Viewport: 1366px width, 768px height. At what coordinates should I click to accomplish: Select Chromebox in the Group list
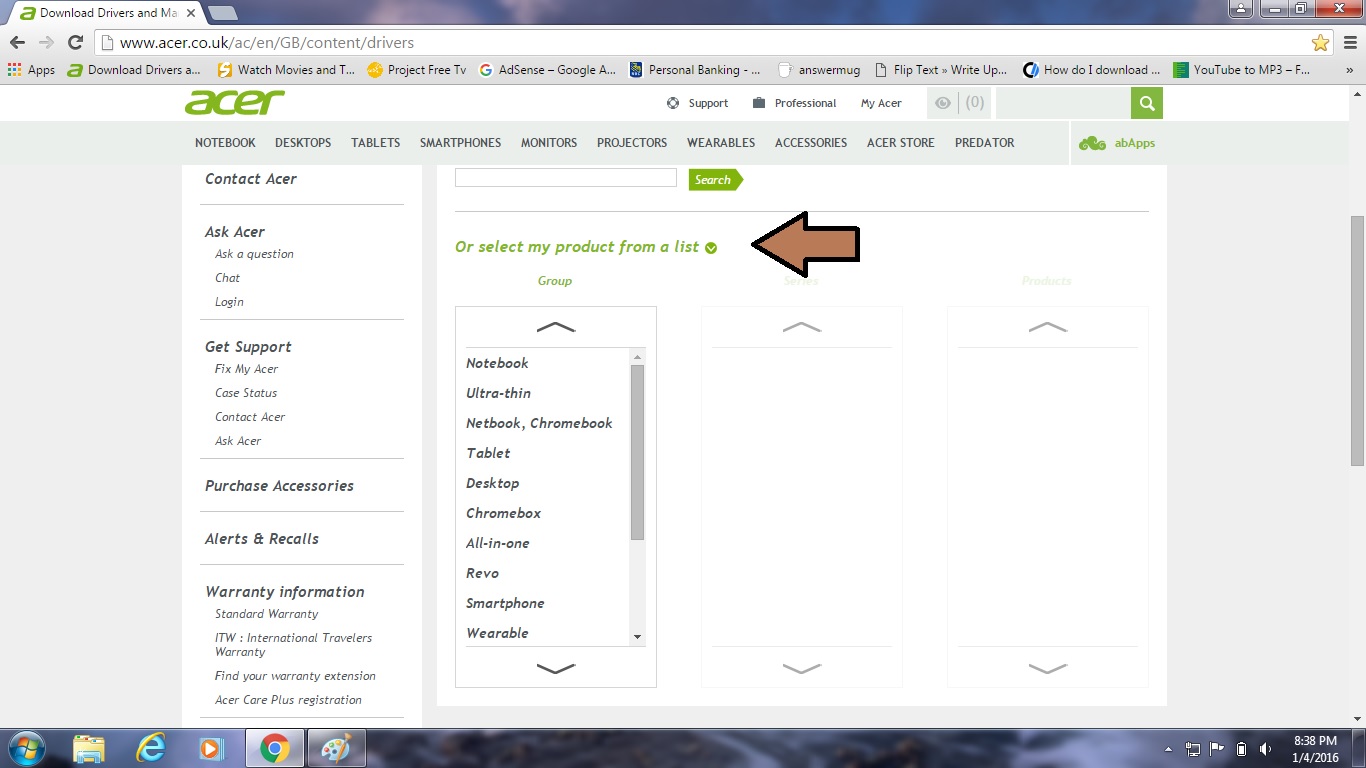pyautogui.click(x=503, y=513)
